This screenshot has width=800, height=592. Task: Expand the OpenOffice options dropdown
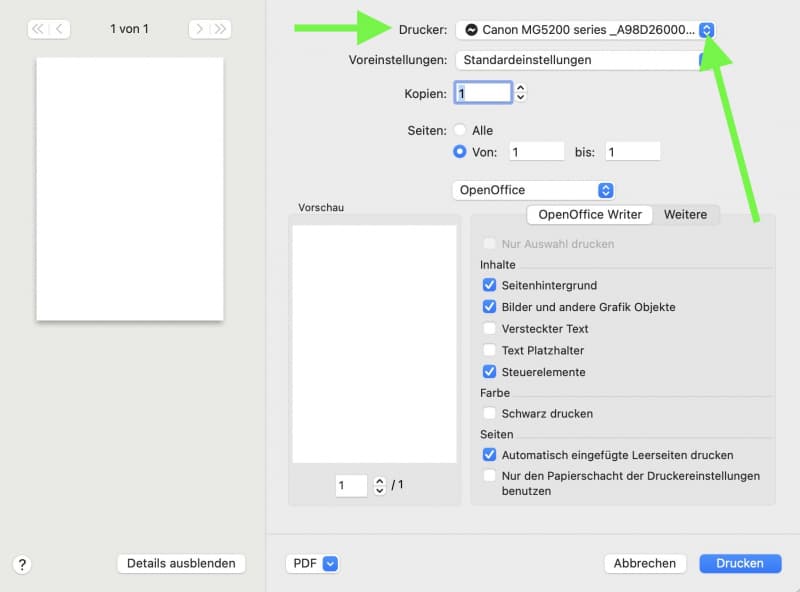[x=533, y=190]
